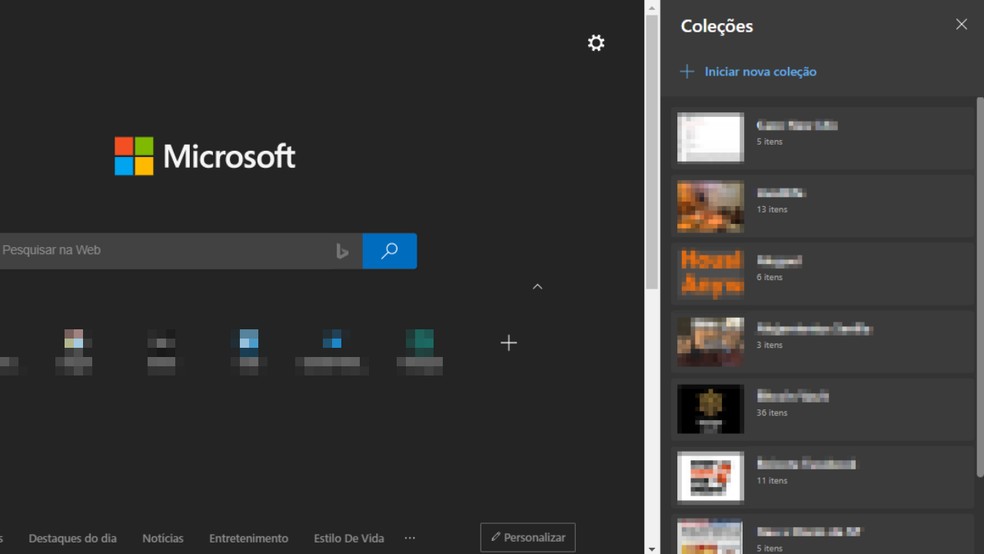Click the plus icon for new collection
Screen dimensions: 984x554
click(687, 72)
